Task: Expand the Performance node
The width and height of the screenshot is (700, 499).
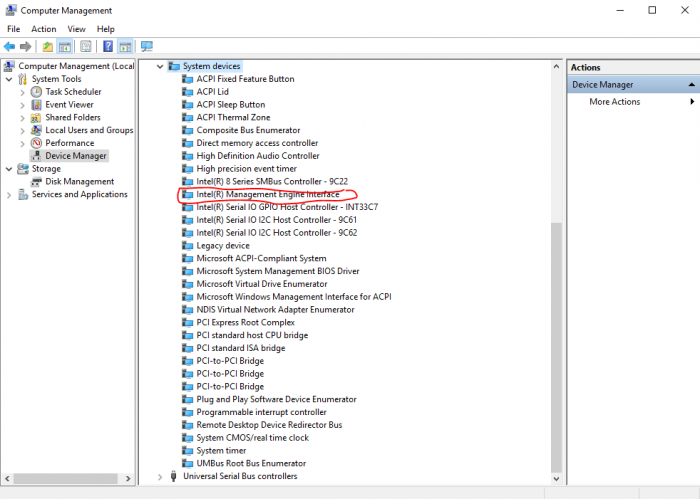Action: click(22, 144)
